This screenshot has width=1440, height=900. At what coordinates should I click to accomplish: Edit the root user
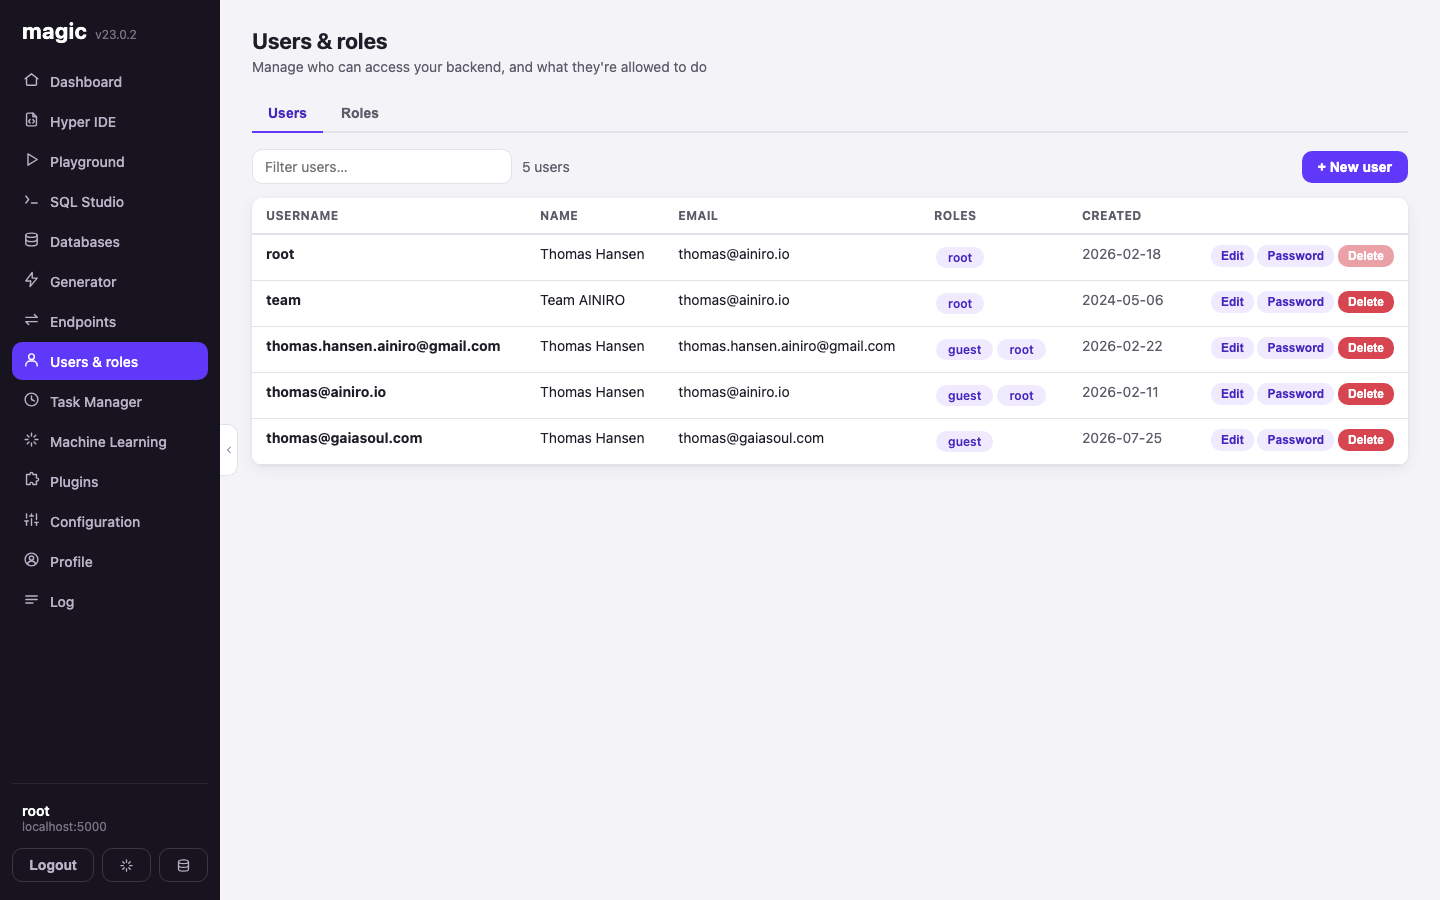point(1232,256)
